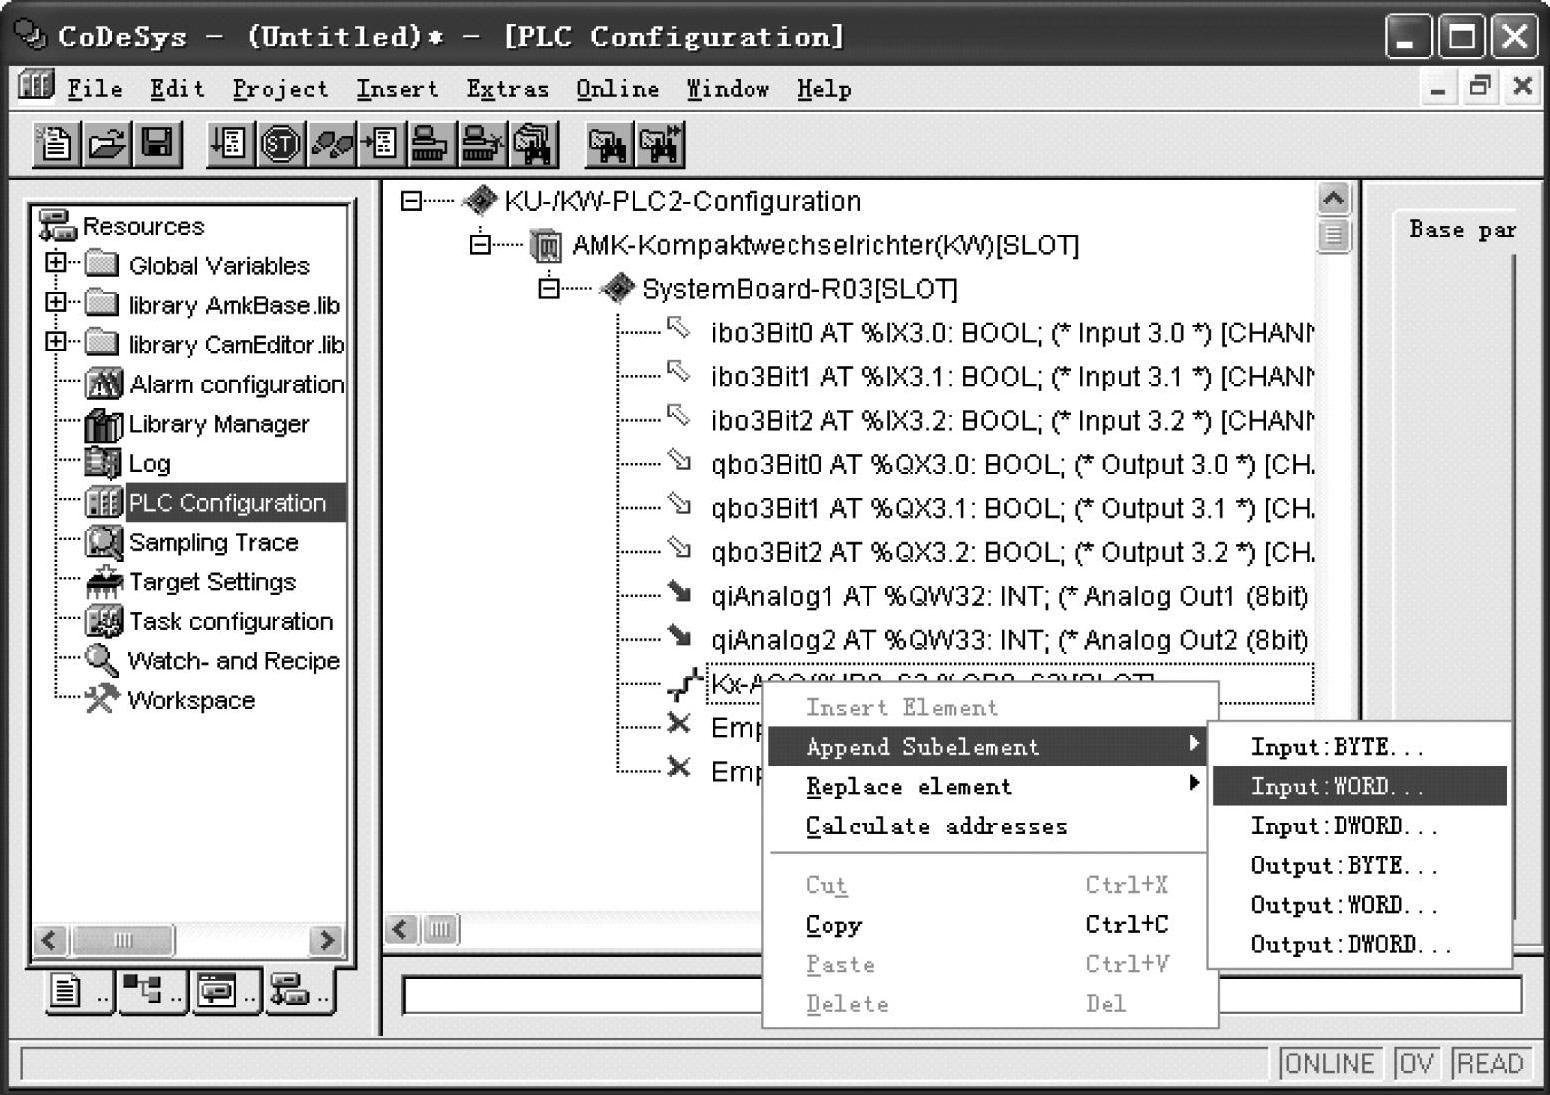
Task: Click the Stop (ST) toolbar icon
Action: coord(280,145)
